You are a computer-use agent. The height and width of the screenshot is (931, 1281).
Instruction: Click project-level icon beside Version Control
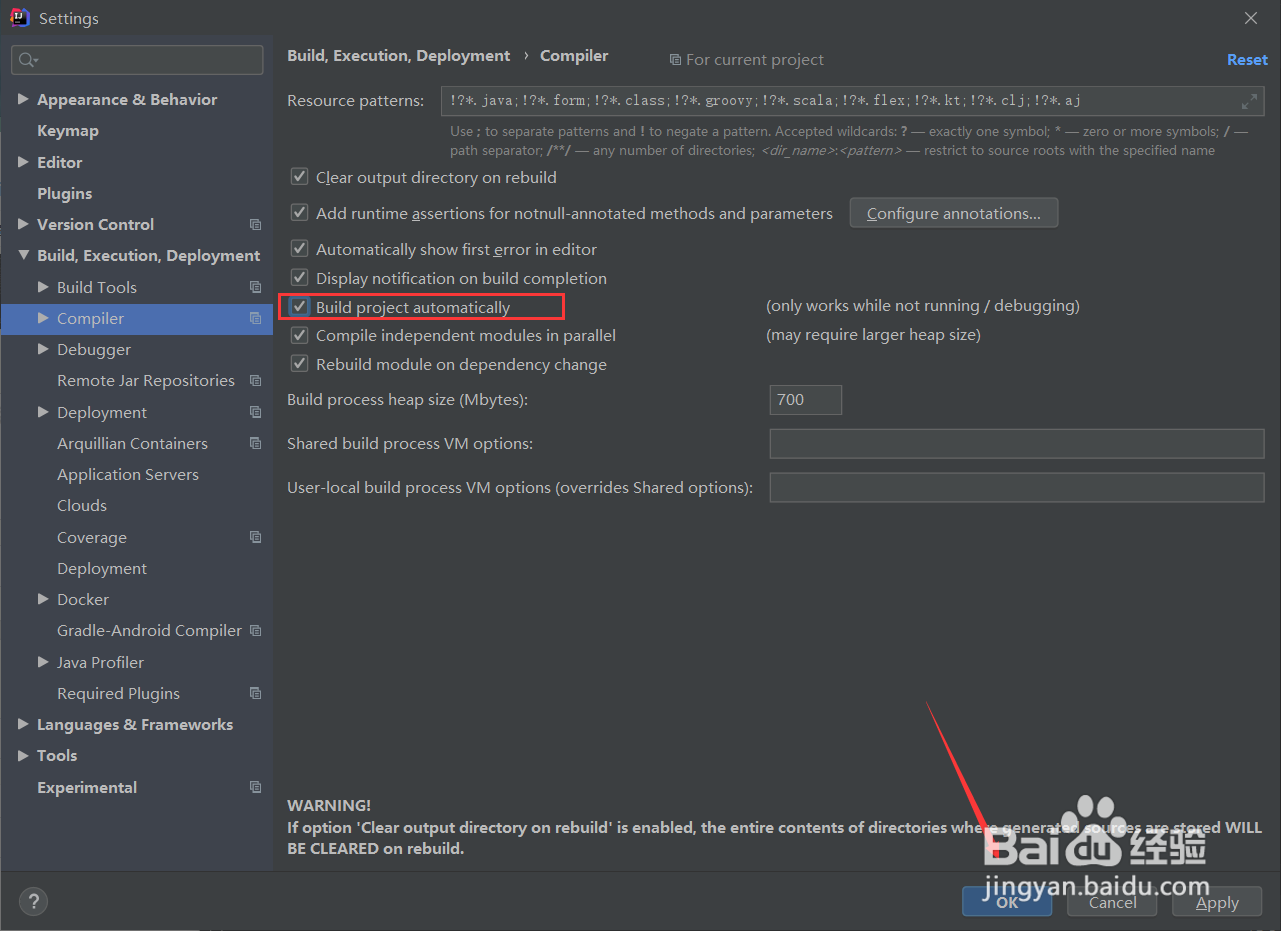coord(255,225)
